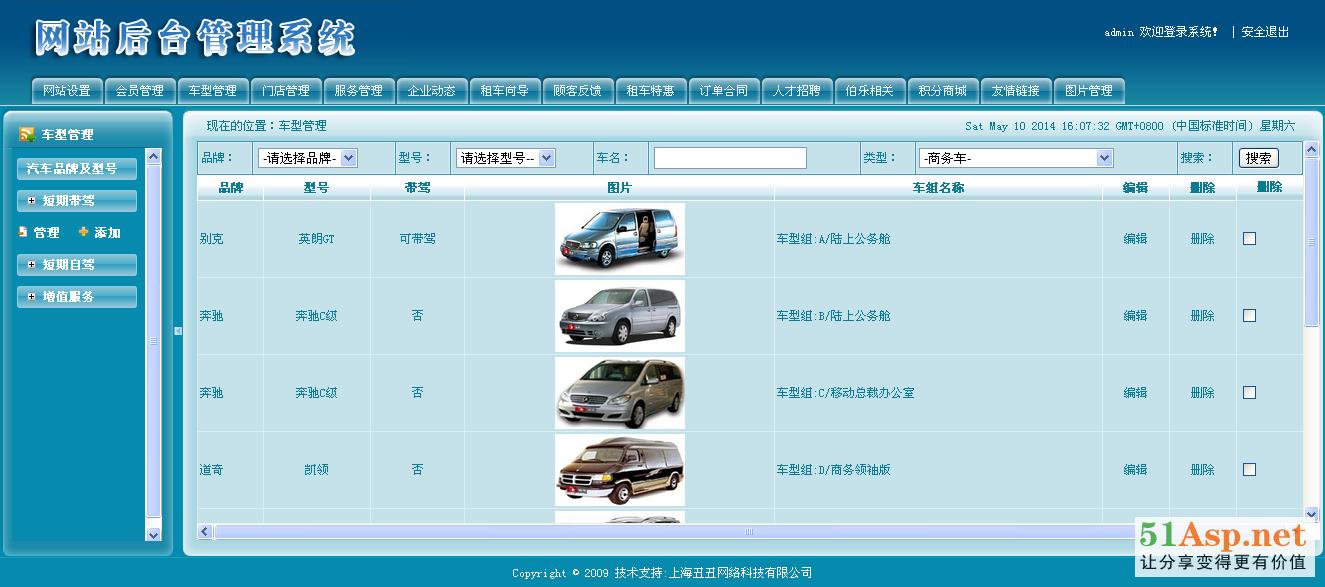Switch to the 订单合同 tab

[x=723, y=91]
